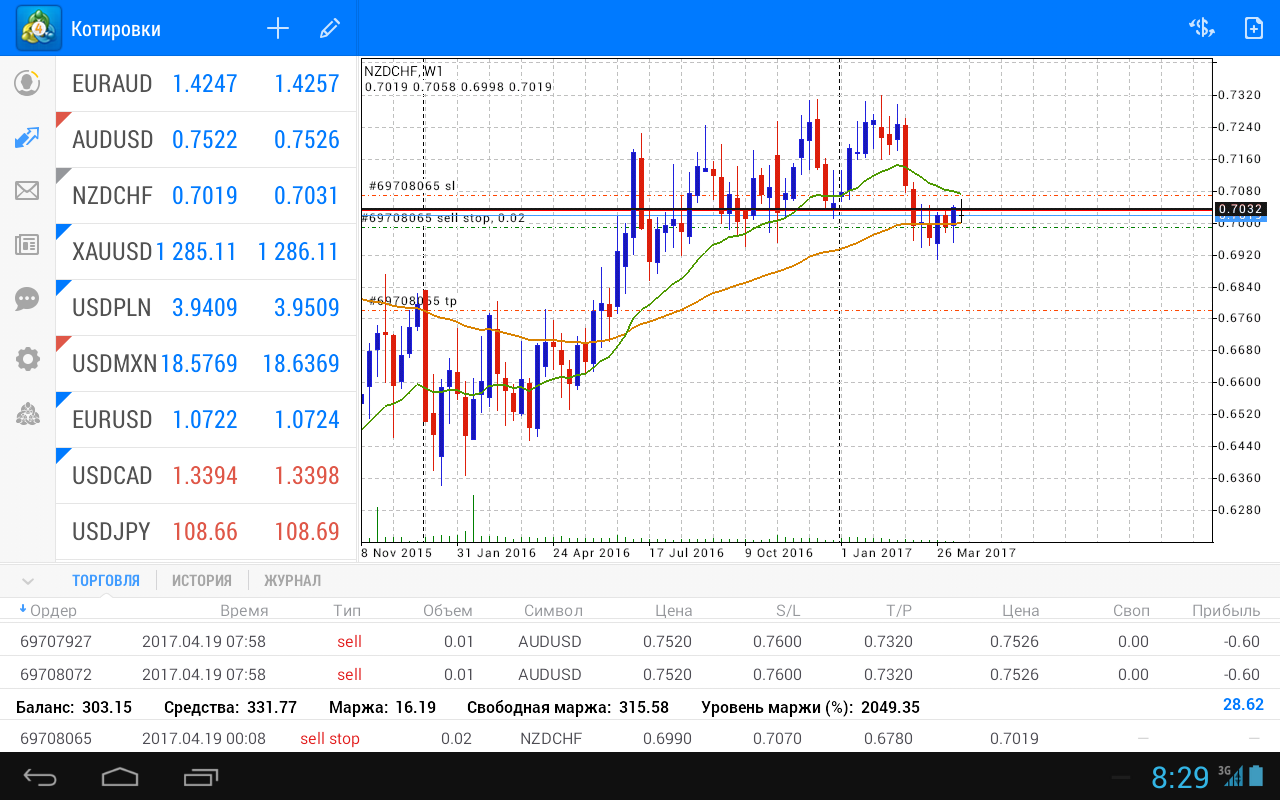Click the Прибыль column header

pyautogui.click(x=1226, y=610)
